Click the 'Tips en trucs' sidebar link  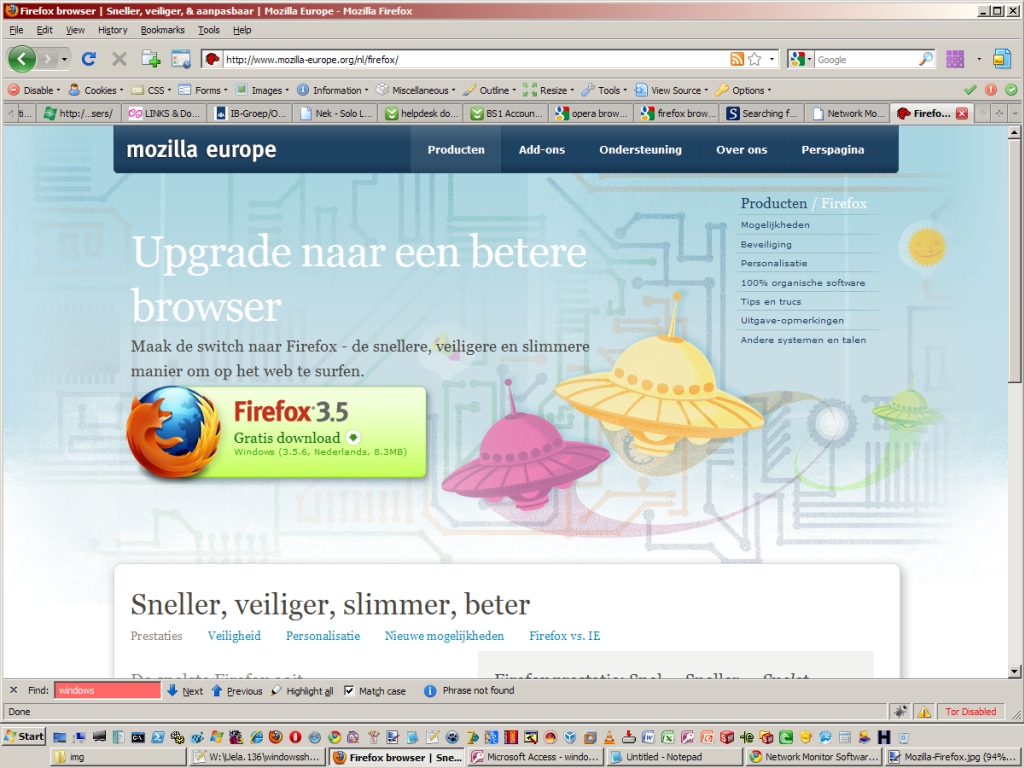771,302
